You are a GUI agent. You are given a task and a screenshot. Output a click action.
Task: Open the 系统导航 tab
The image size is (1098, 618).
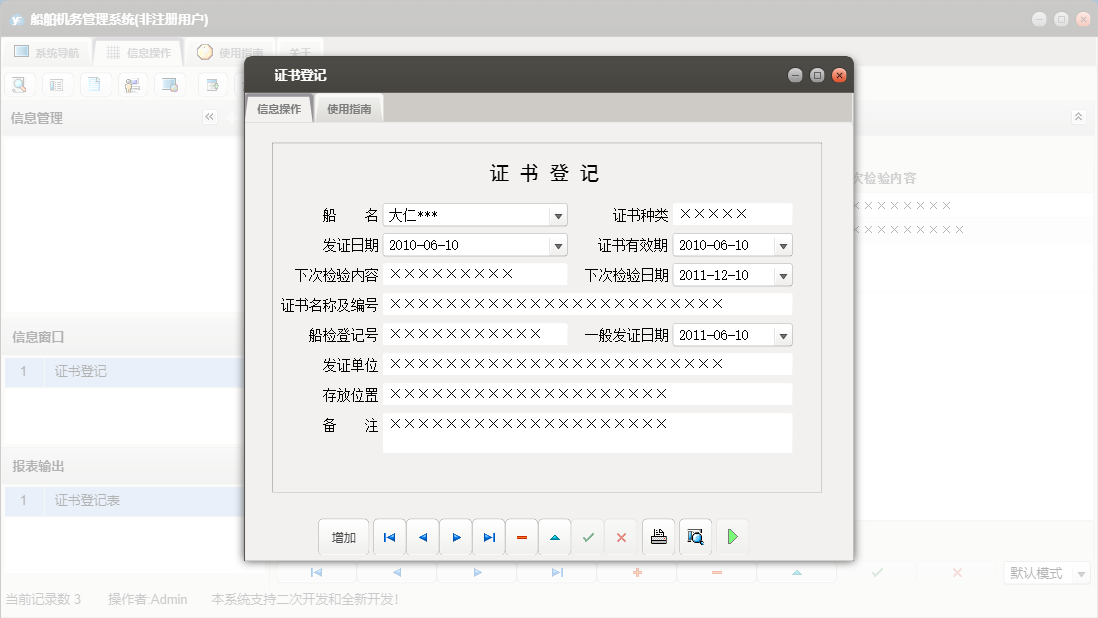tap(47, 51)
